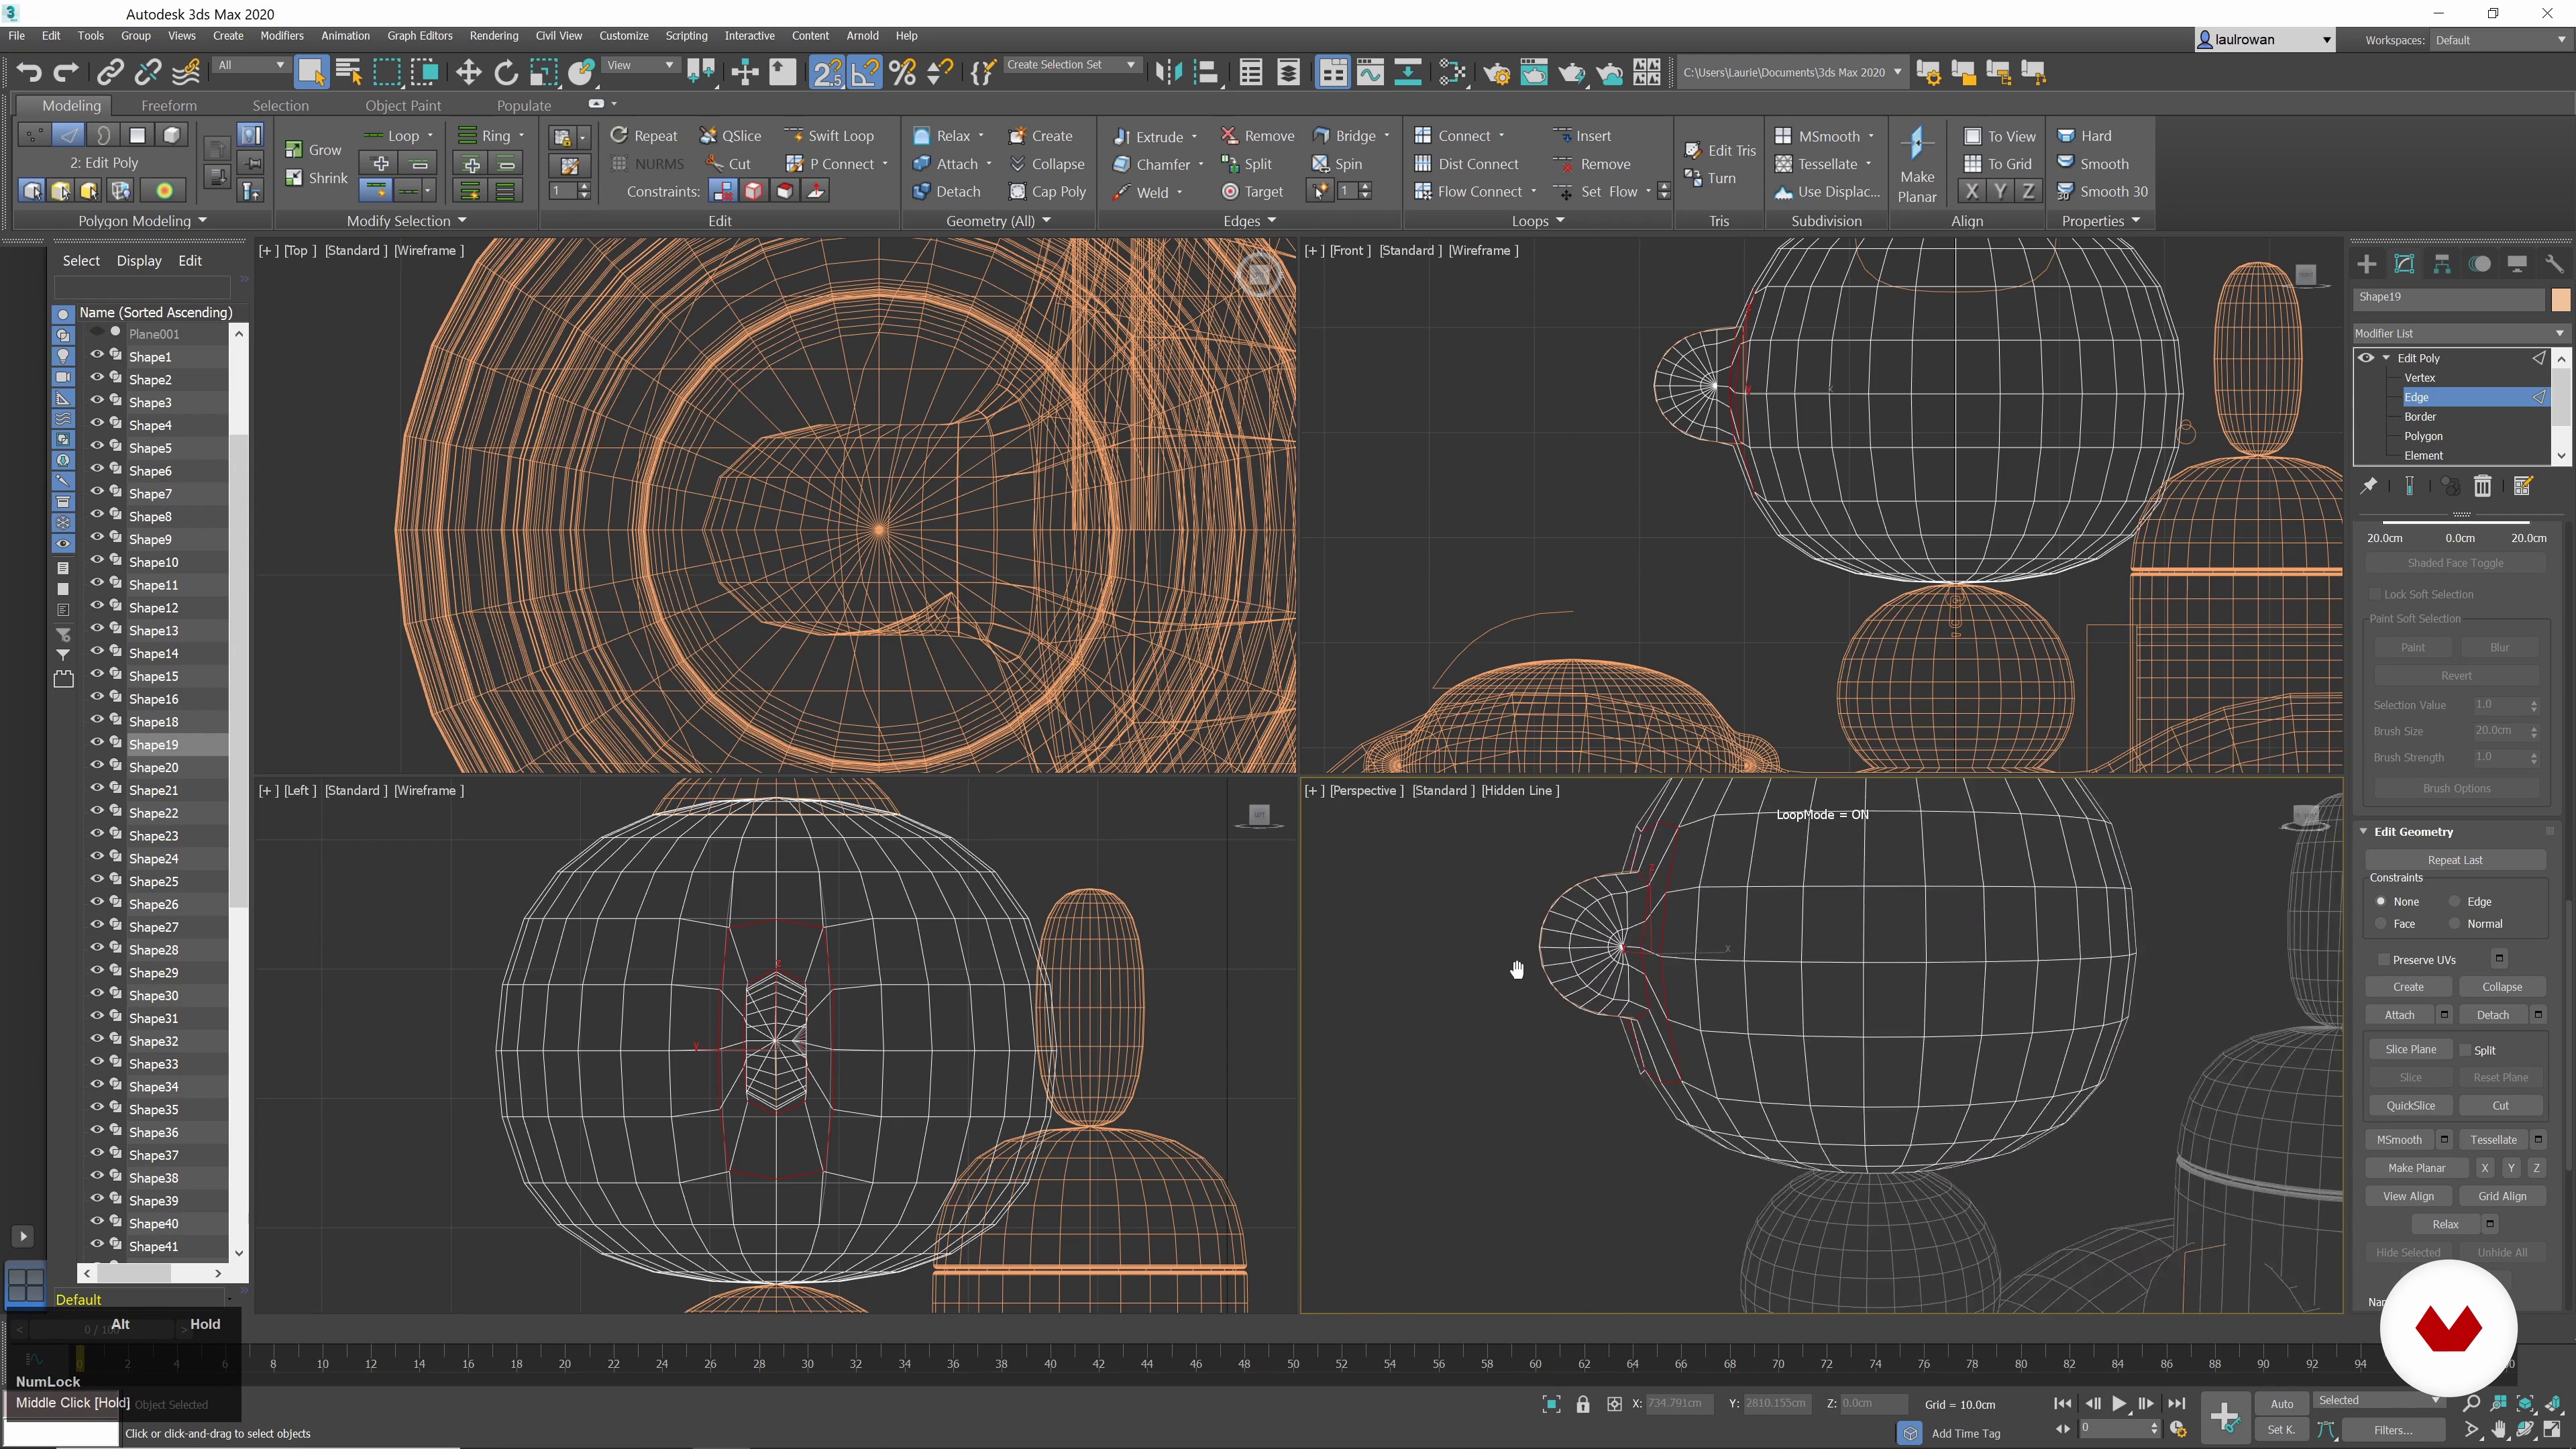Select the Edge constraint radio button
The width and height of the screenshot is (2576, 1449).
2454,901
